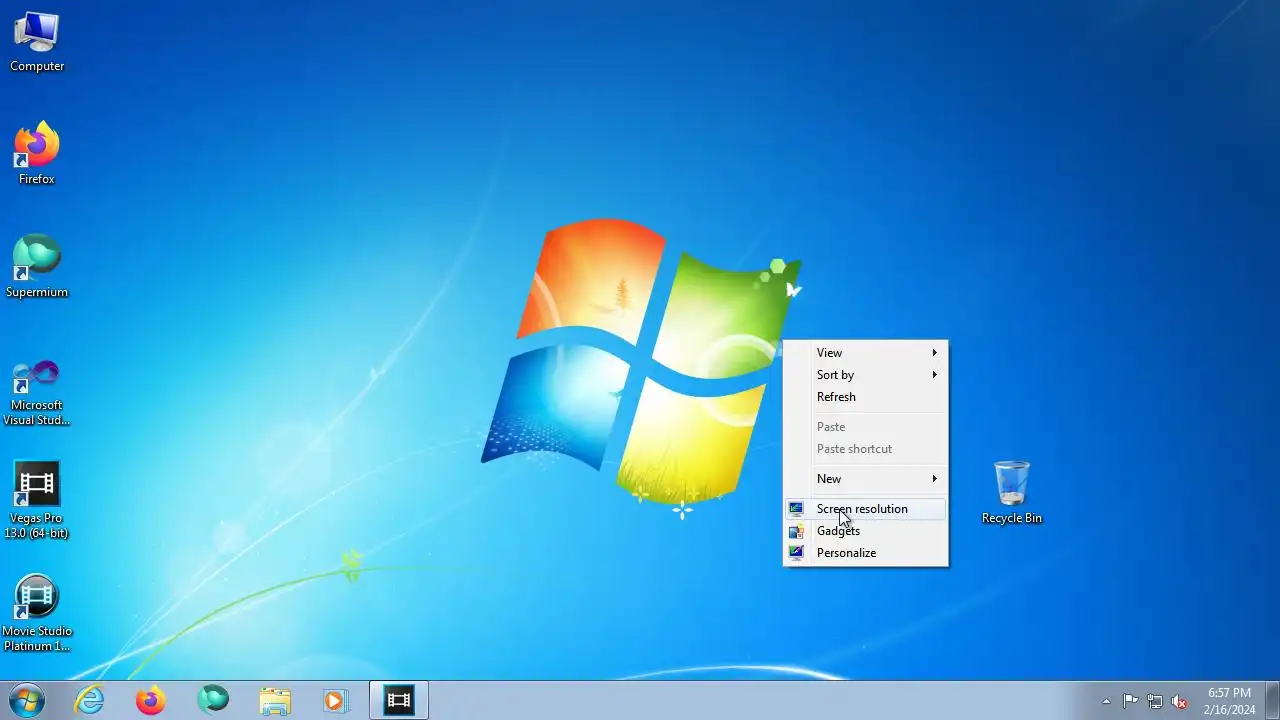Launch Supermium from the taskbar

point(213,700)
